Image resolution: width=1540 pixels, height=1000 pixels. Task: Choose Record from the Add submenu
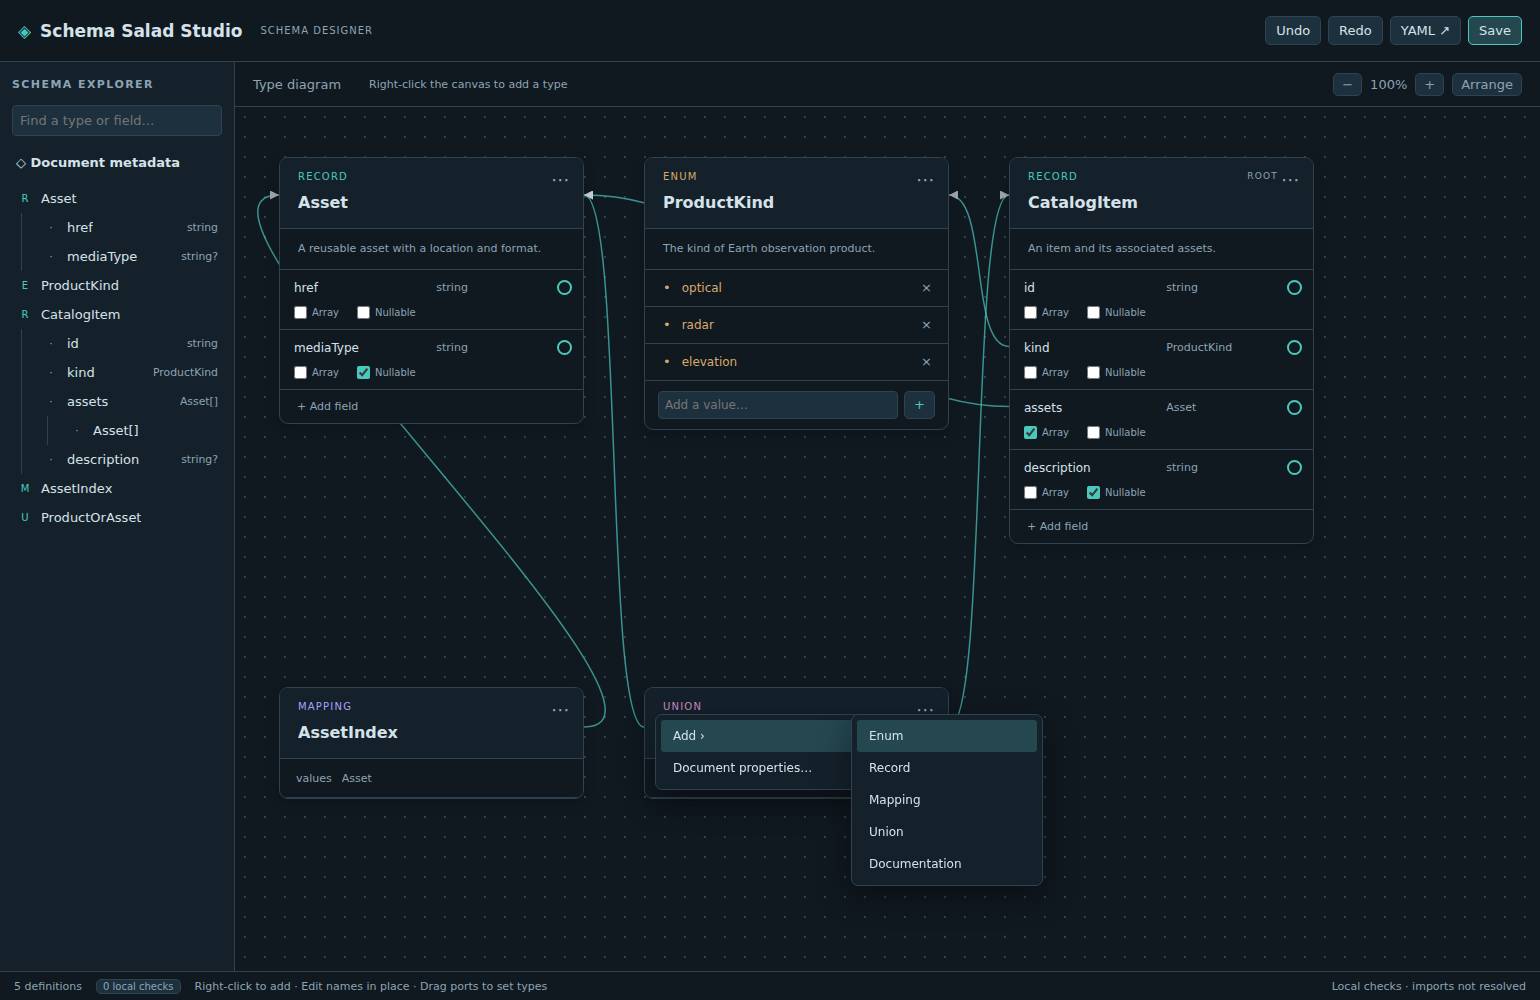tap(947, 768)
